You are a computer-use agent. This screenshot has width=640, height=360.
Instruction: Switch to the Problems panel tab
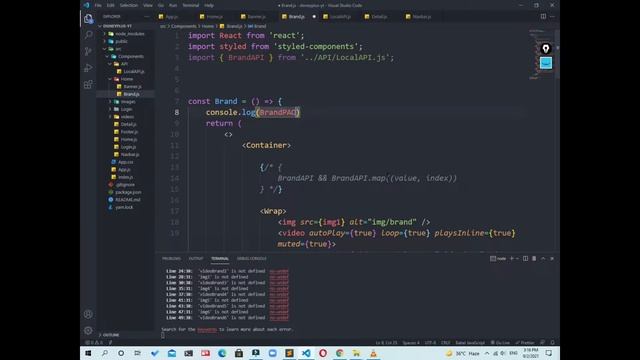coord(171,259)
